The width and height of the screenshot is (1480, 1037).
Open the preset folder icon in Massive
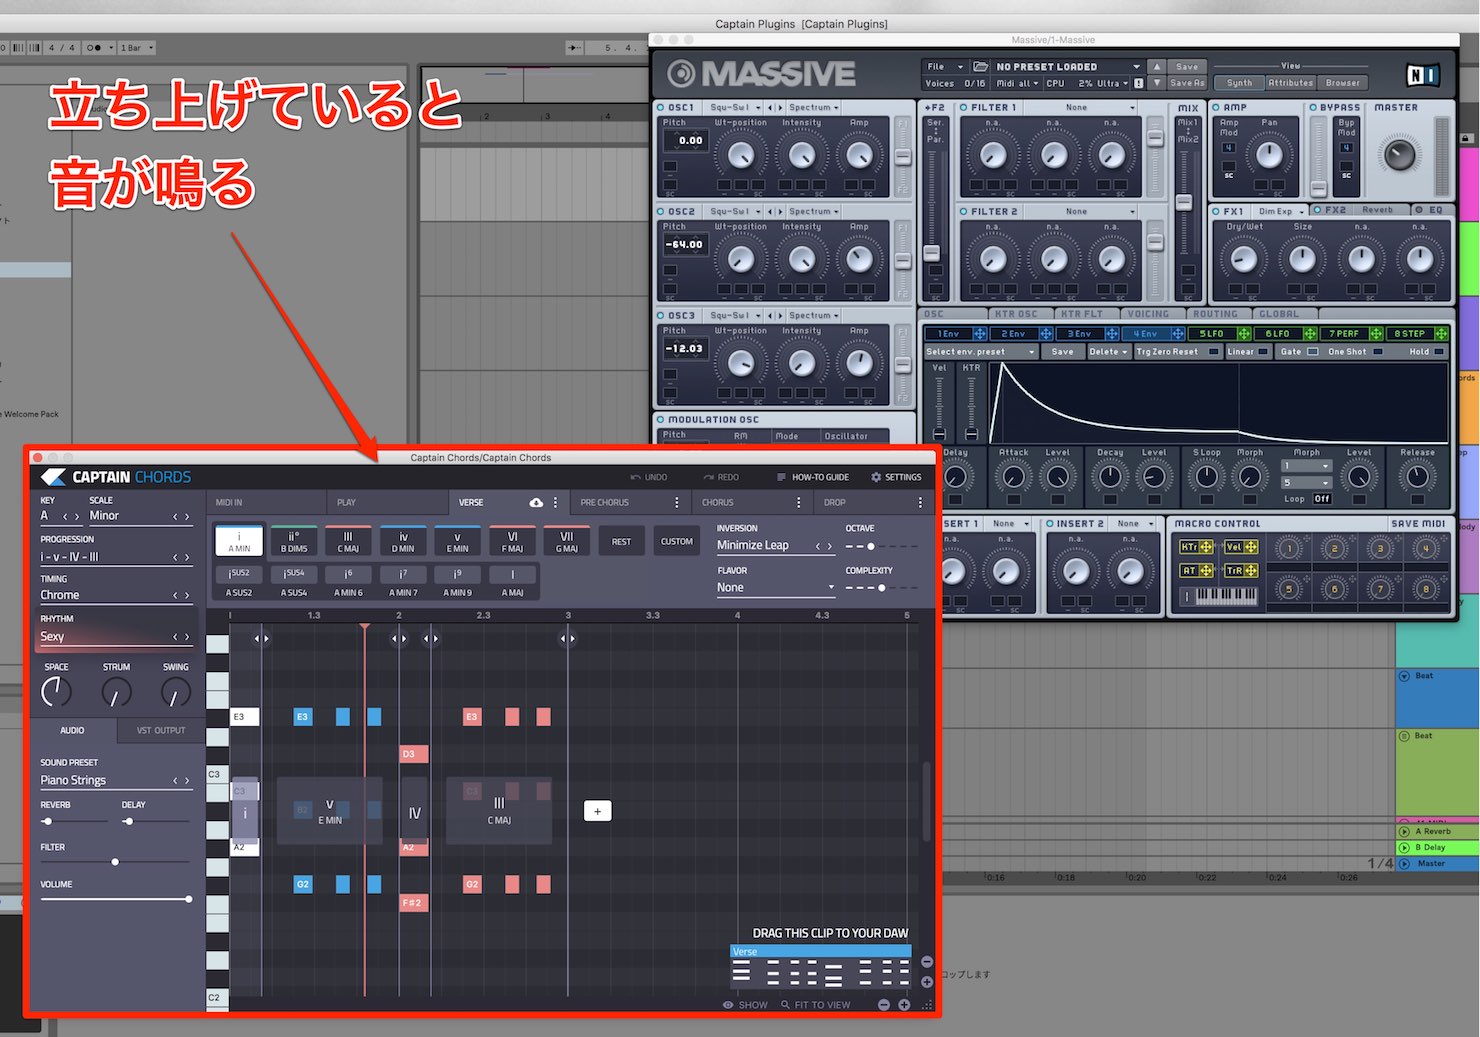coord(981,66)
